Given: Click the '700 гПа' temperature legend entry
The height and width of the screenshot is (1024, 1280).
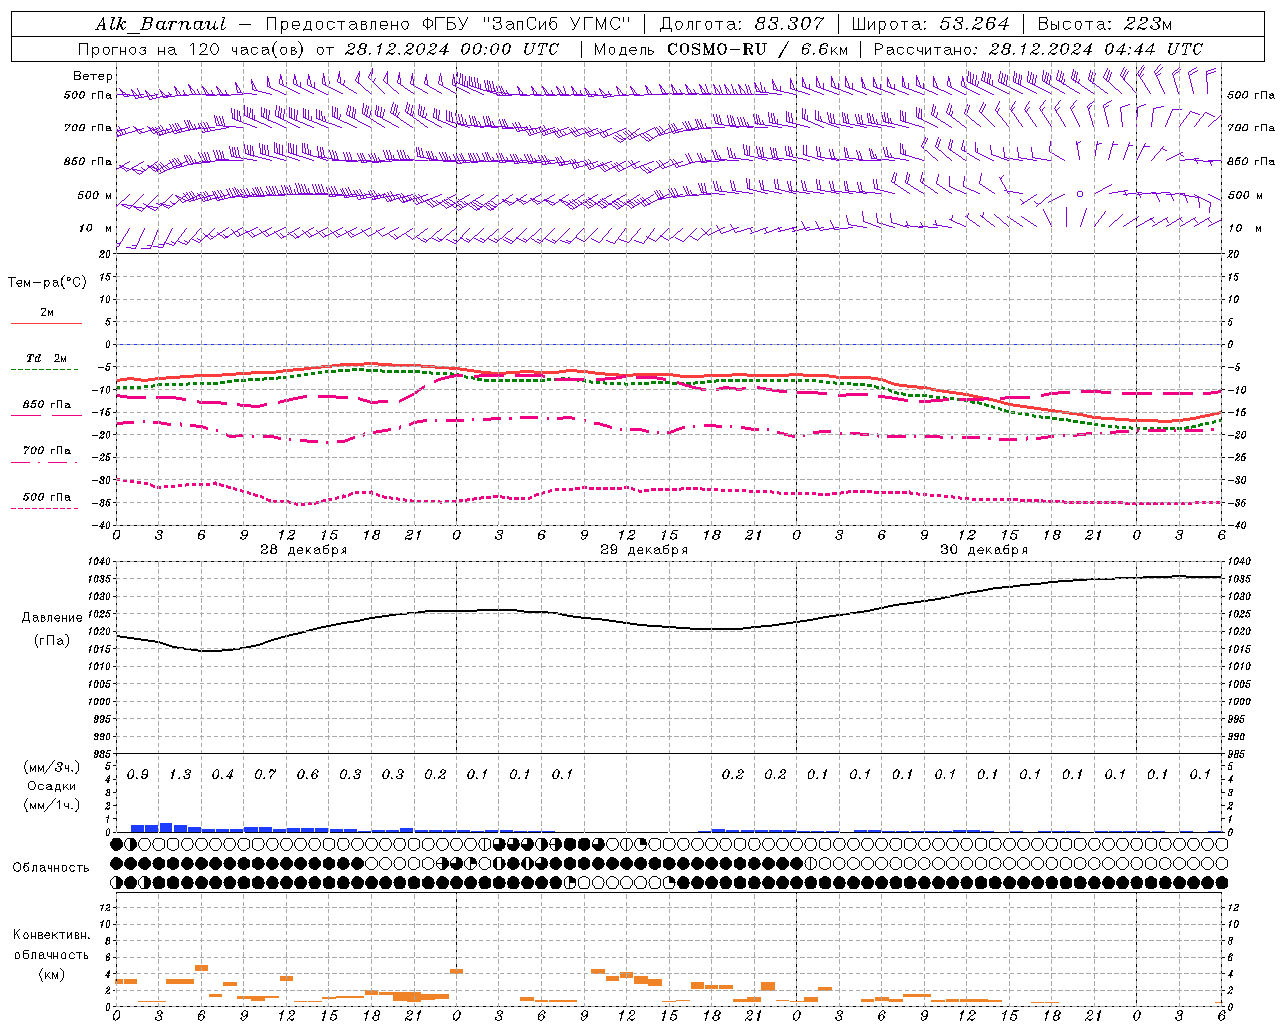Looking at the screenshot, I should (47, 451).
